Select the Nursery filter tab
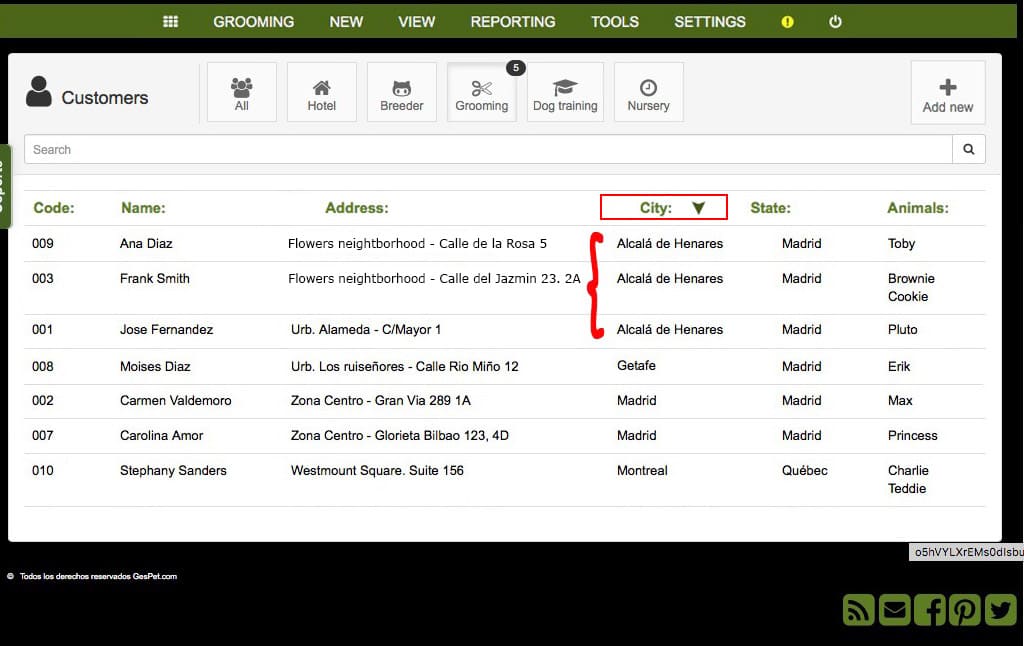This screenshot has height=646, width=1024. [x=648, y=92]
